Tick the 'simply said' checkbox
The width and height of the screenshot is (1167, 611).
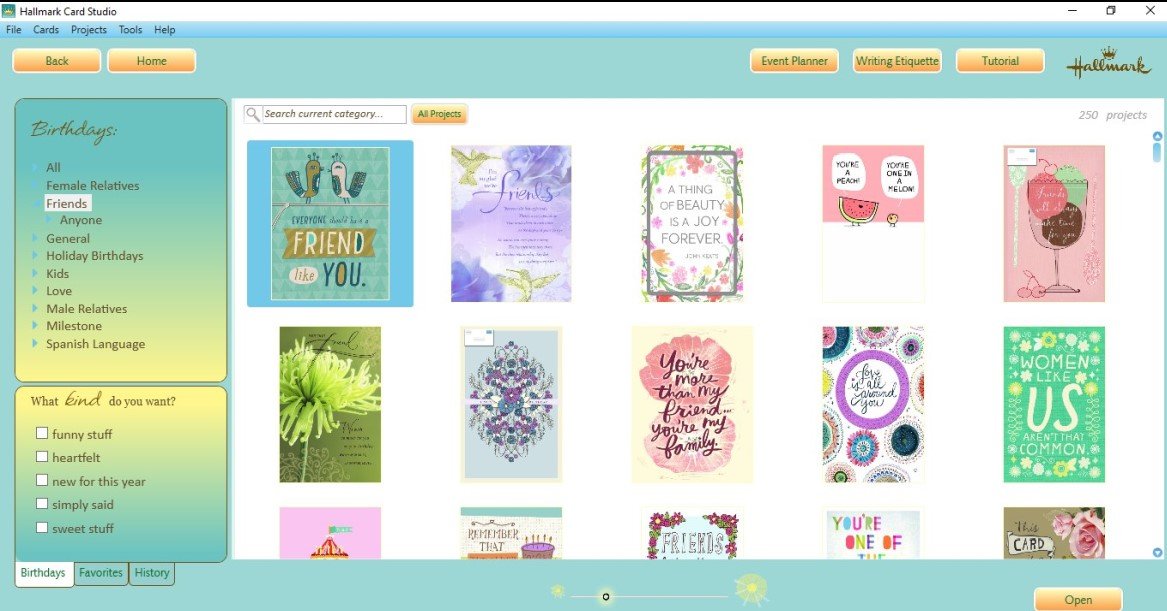pyautogui.click(x=42, y=504)
